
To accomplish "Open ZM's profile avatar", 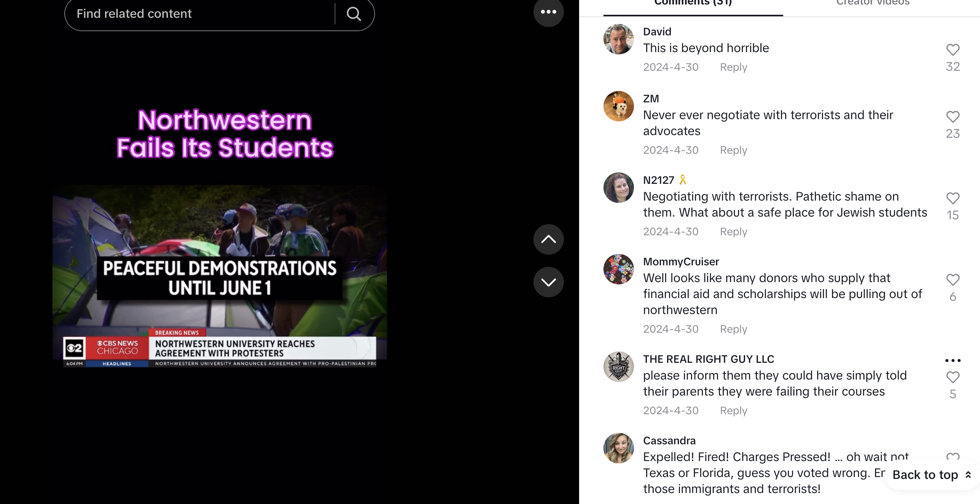I will point(619,107).
